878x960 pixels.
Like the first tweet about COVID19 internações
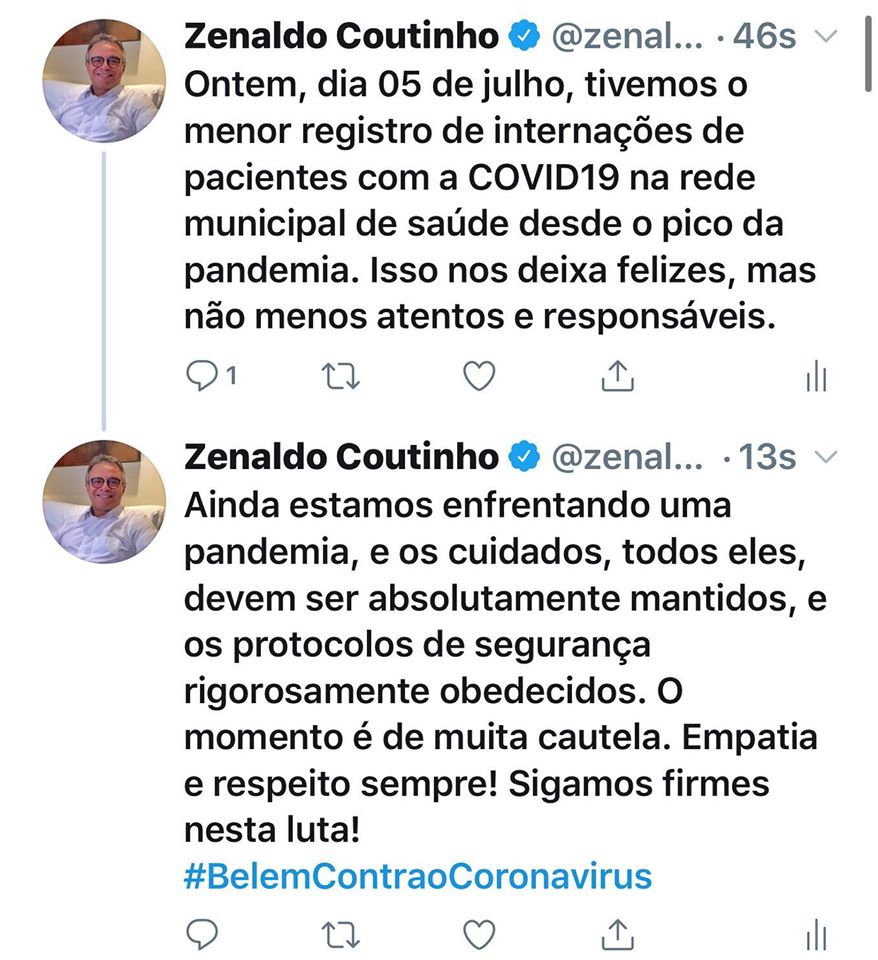click(480, 376)
